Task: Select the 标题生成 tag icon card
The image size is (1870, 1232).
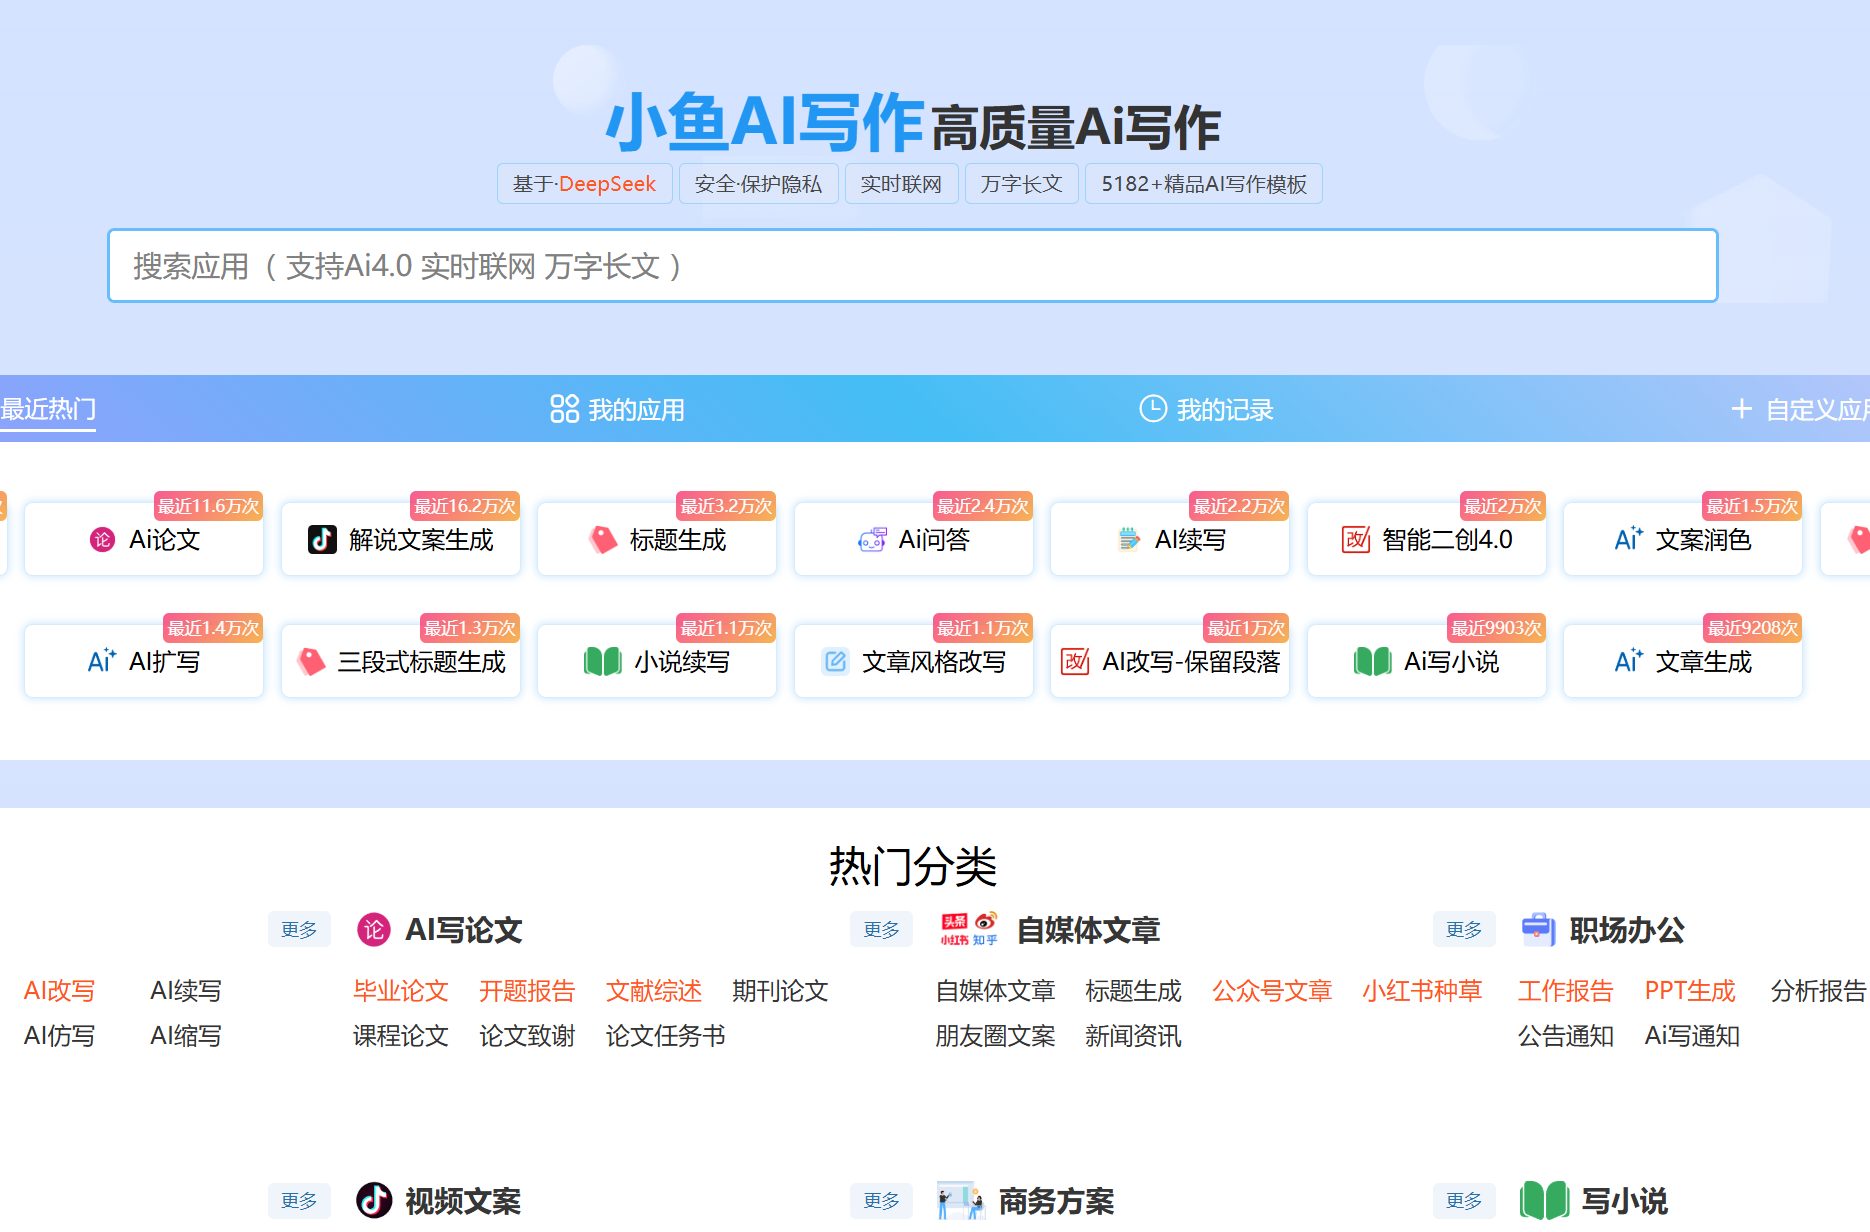Action: coord(657,540)
